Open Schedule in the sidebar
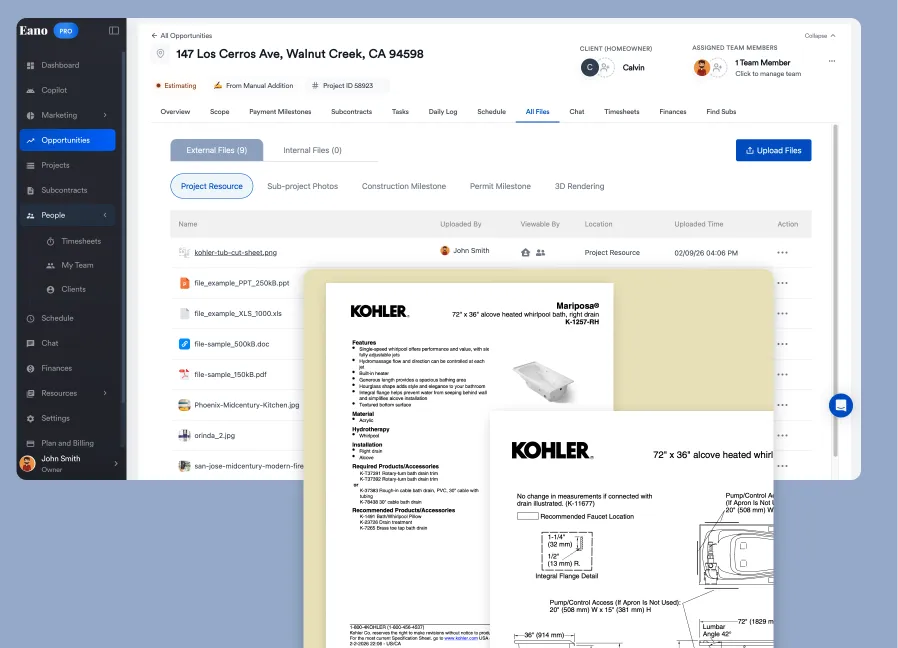 pyautogui.click(x=57, y=318)
